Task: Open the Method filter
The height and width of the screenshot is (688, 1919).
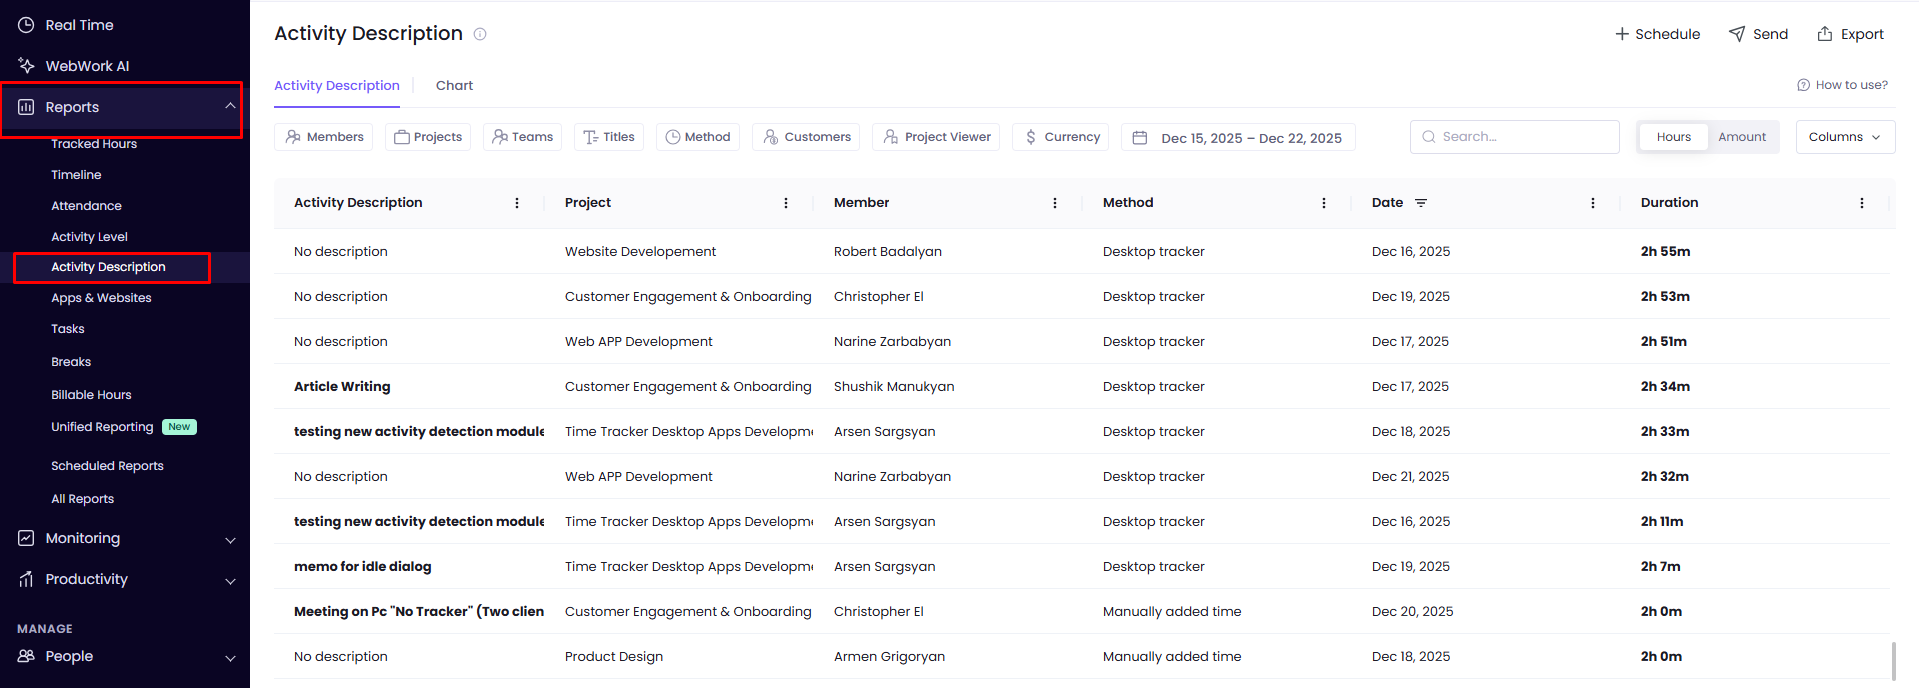Action: pyautogui.click(x=697, y=137)
